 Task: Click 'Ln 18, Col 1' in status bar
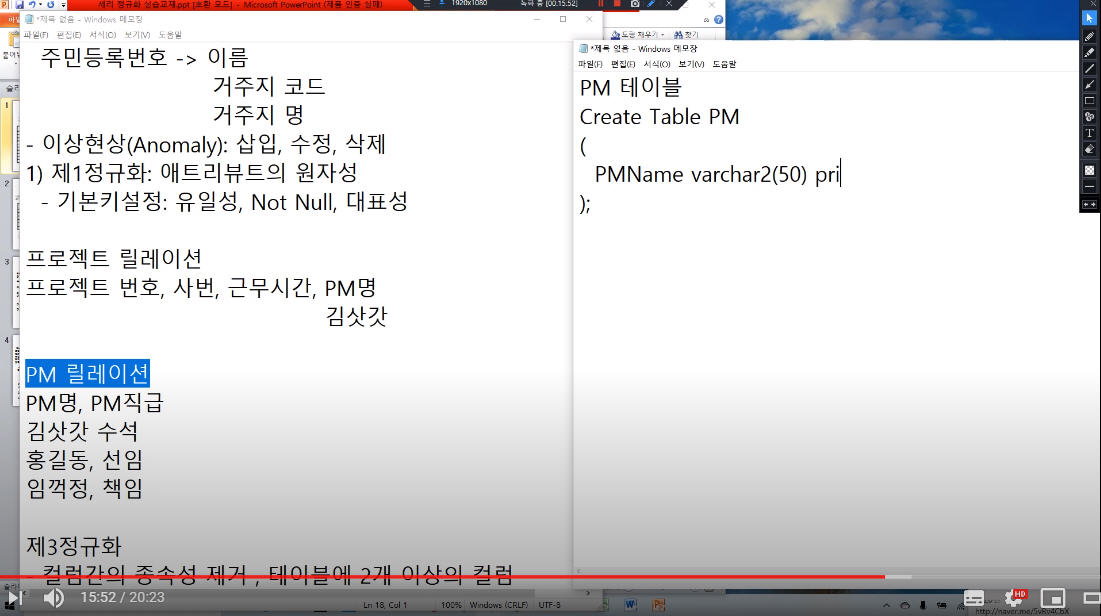[385, 605]
